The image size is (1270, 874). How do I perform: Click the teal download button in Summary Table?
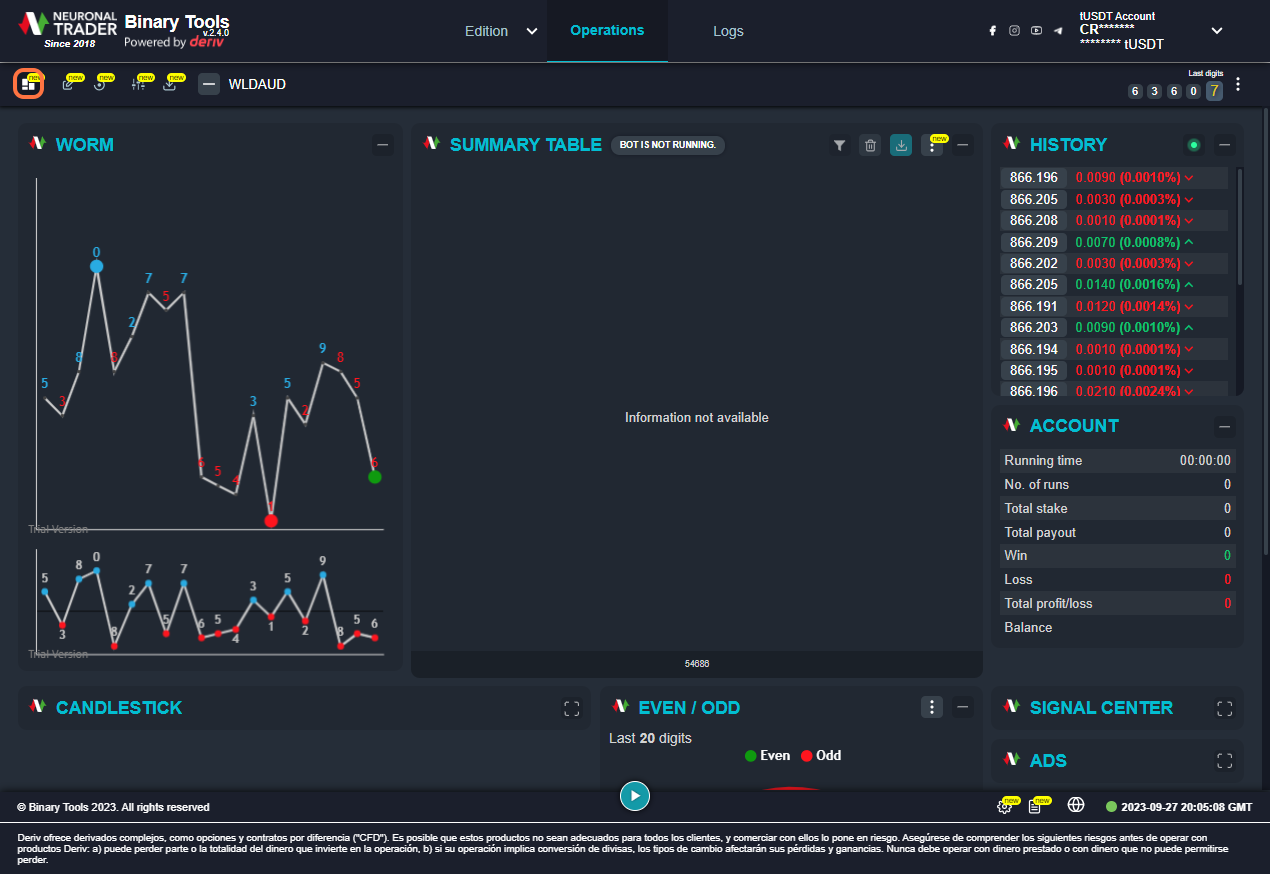(901, 146)
